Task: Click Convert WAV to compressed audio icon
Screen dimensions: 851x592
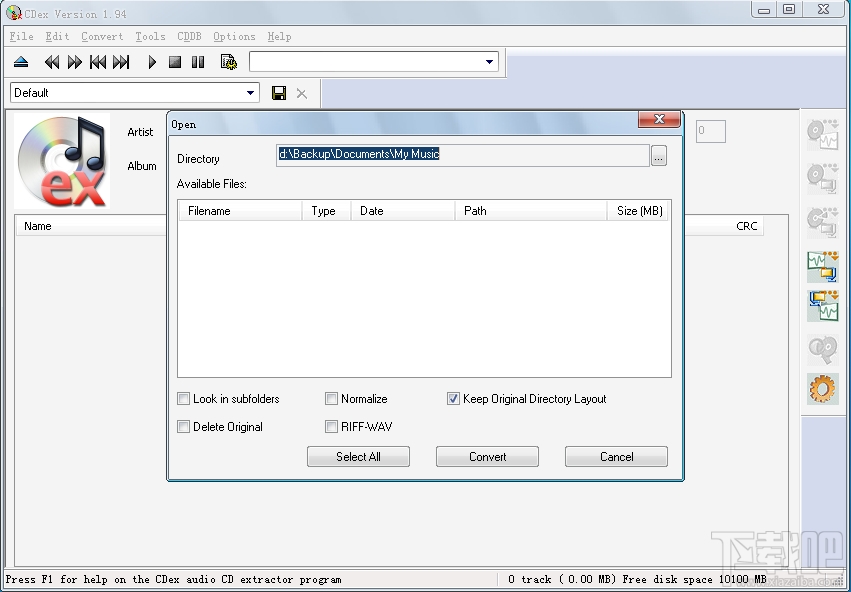Action: click(x=823, y=266)
